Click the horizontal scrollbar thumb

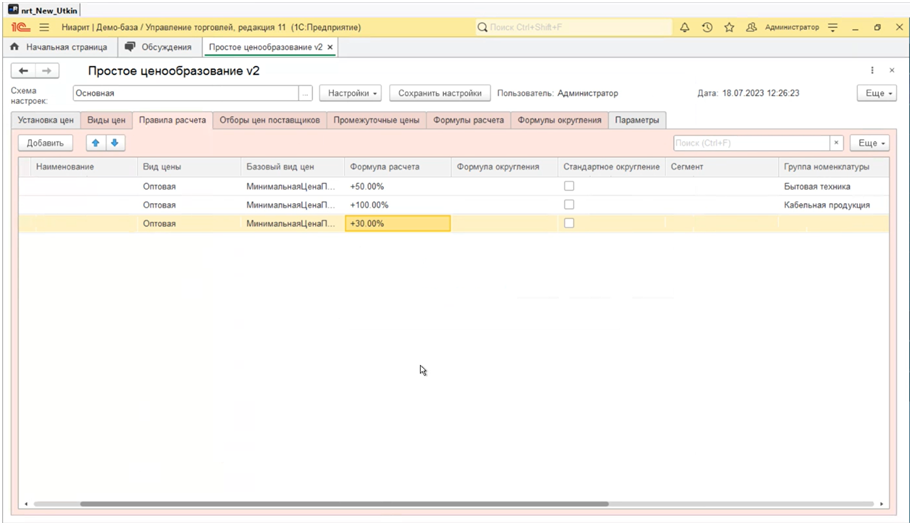344,504
